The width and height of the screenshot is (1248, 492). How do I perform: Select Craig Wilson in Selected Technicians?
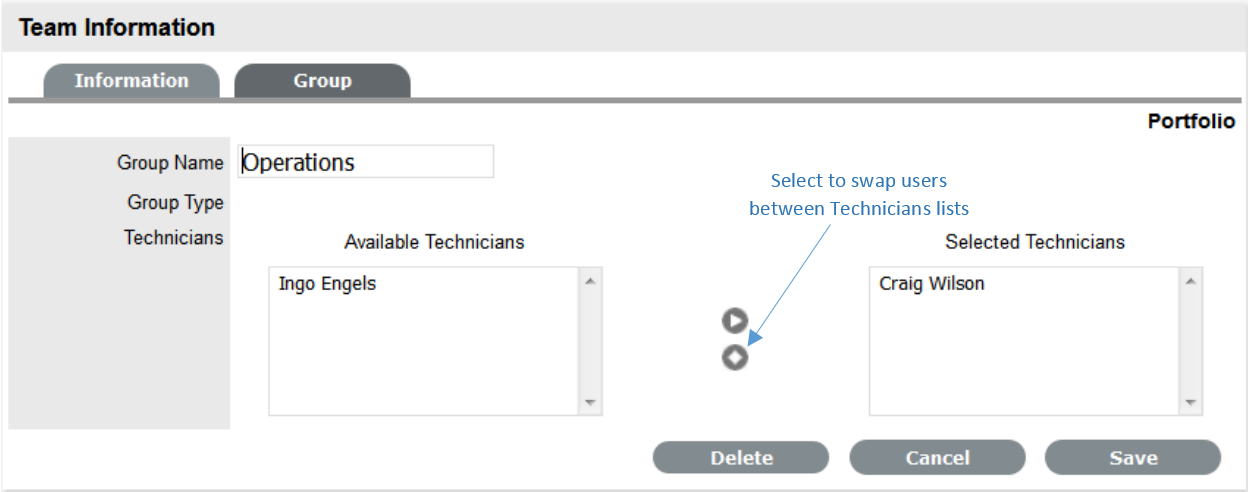pyautogui.click(x=932, y=284)
